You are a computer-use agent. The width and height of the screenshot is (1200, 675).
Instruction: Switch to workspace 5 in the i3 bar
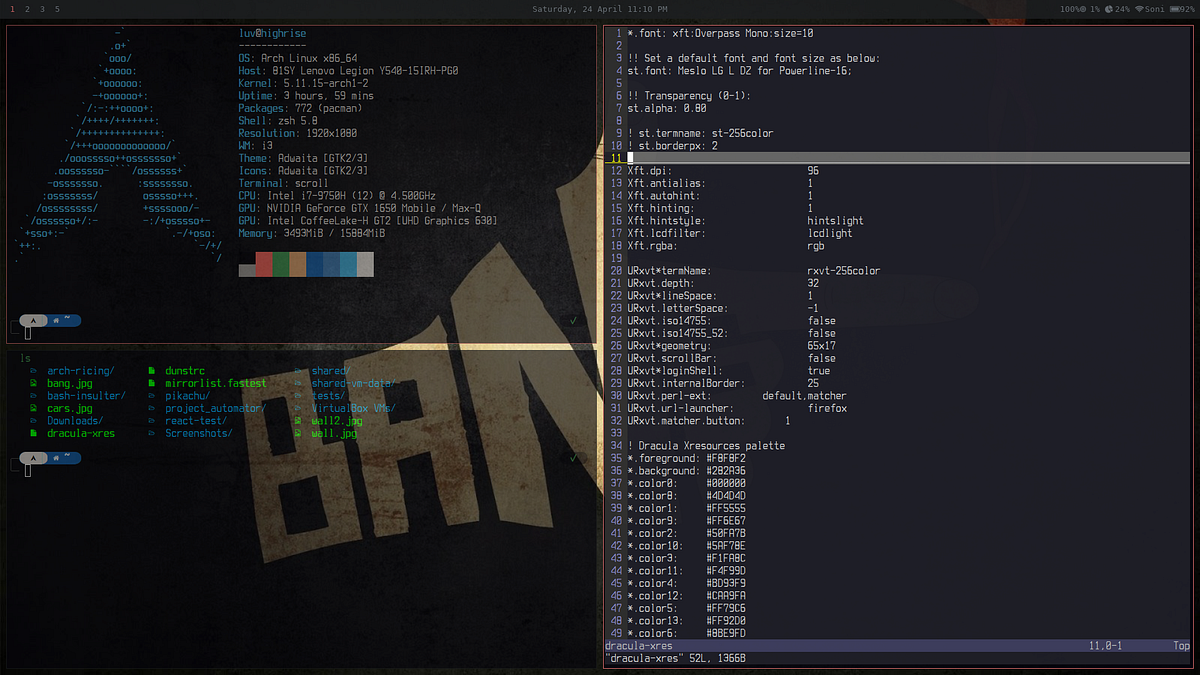click(x=58, y=8)
